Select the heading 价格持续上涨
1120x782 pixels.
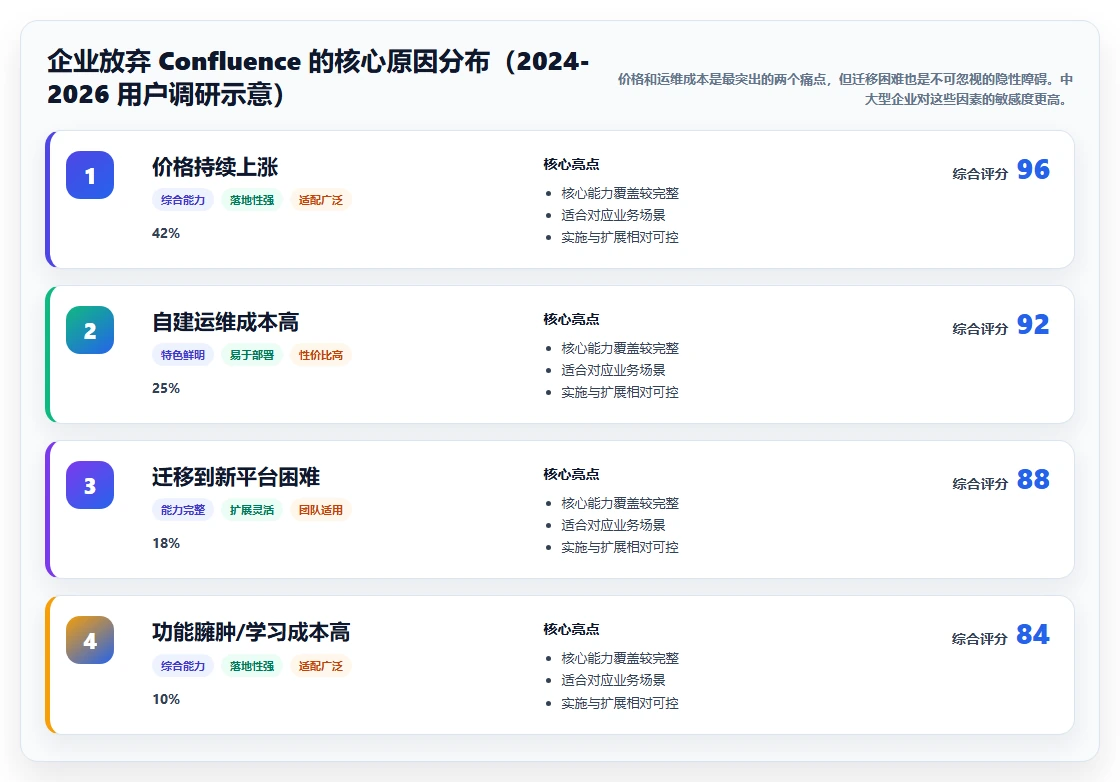pos(215,167)
